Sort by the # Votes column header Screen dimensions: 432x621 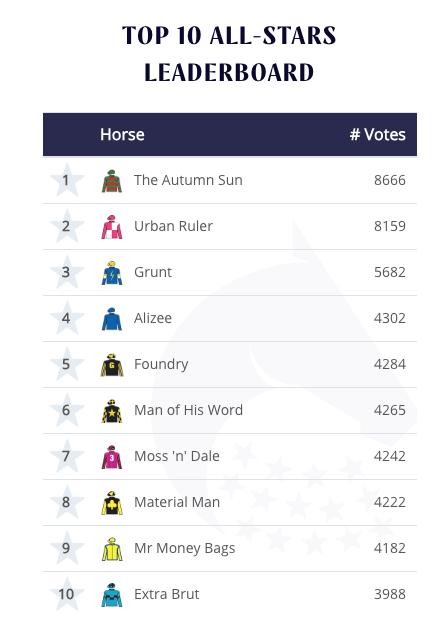coord(378,135)
